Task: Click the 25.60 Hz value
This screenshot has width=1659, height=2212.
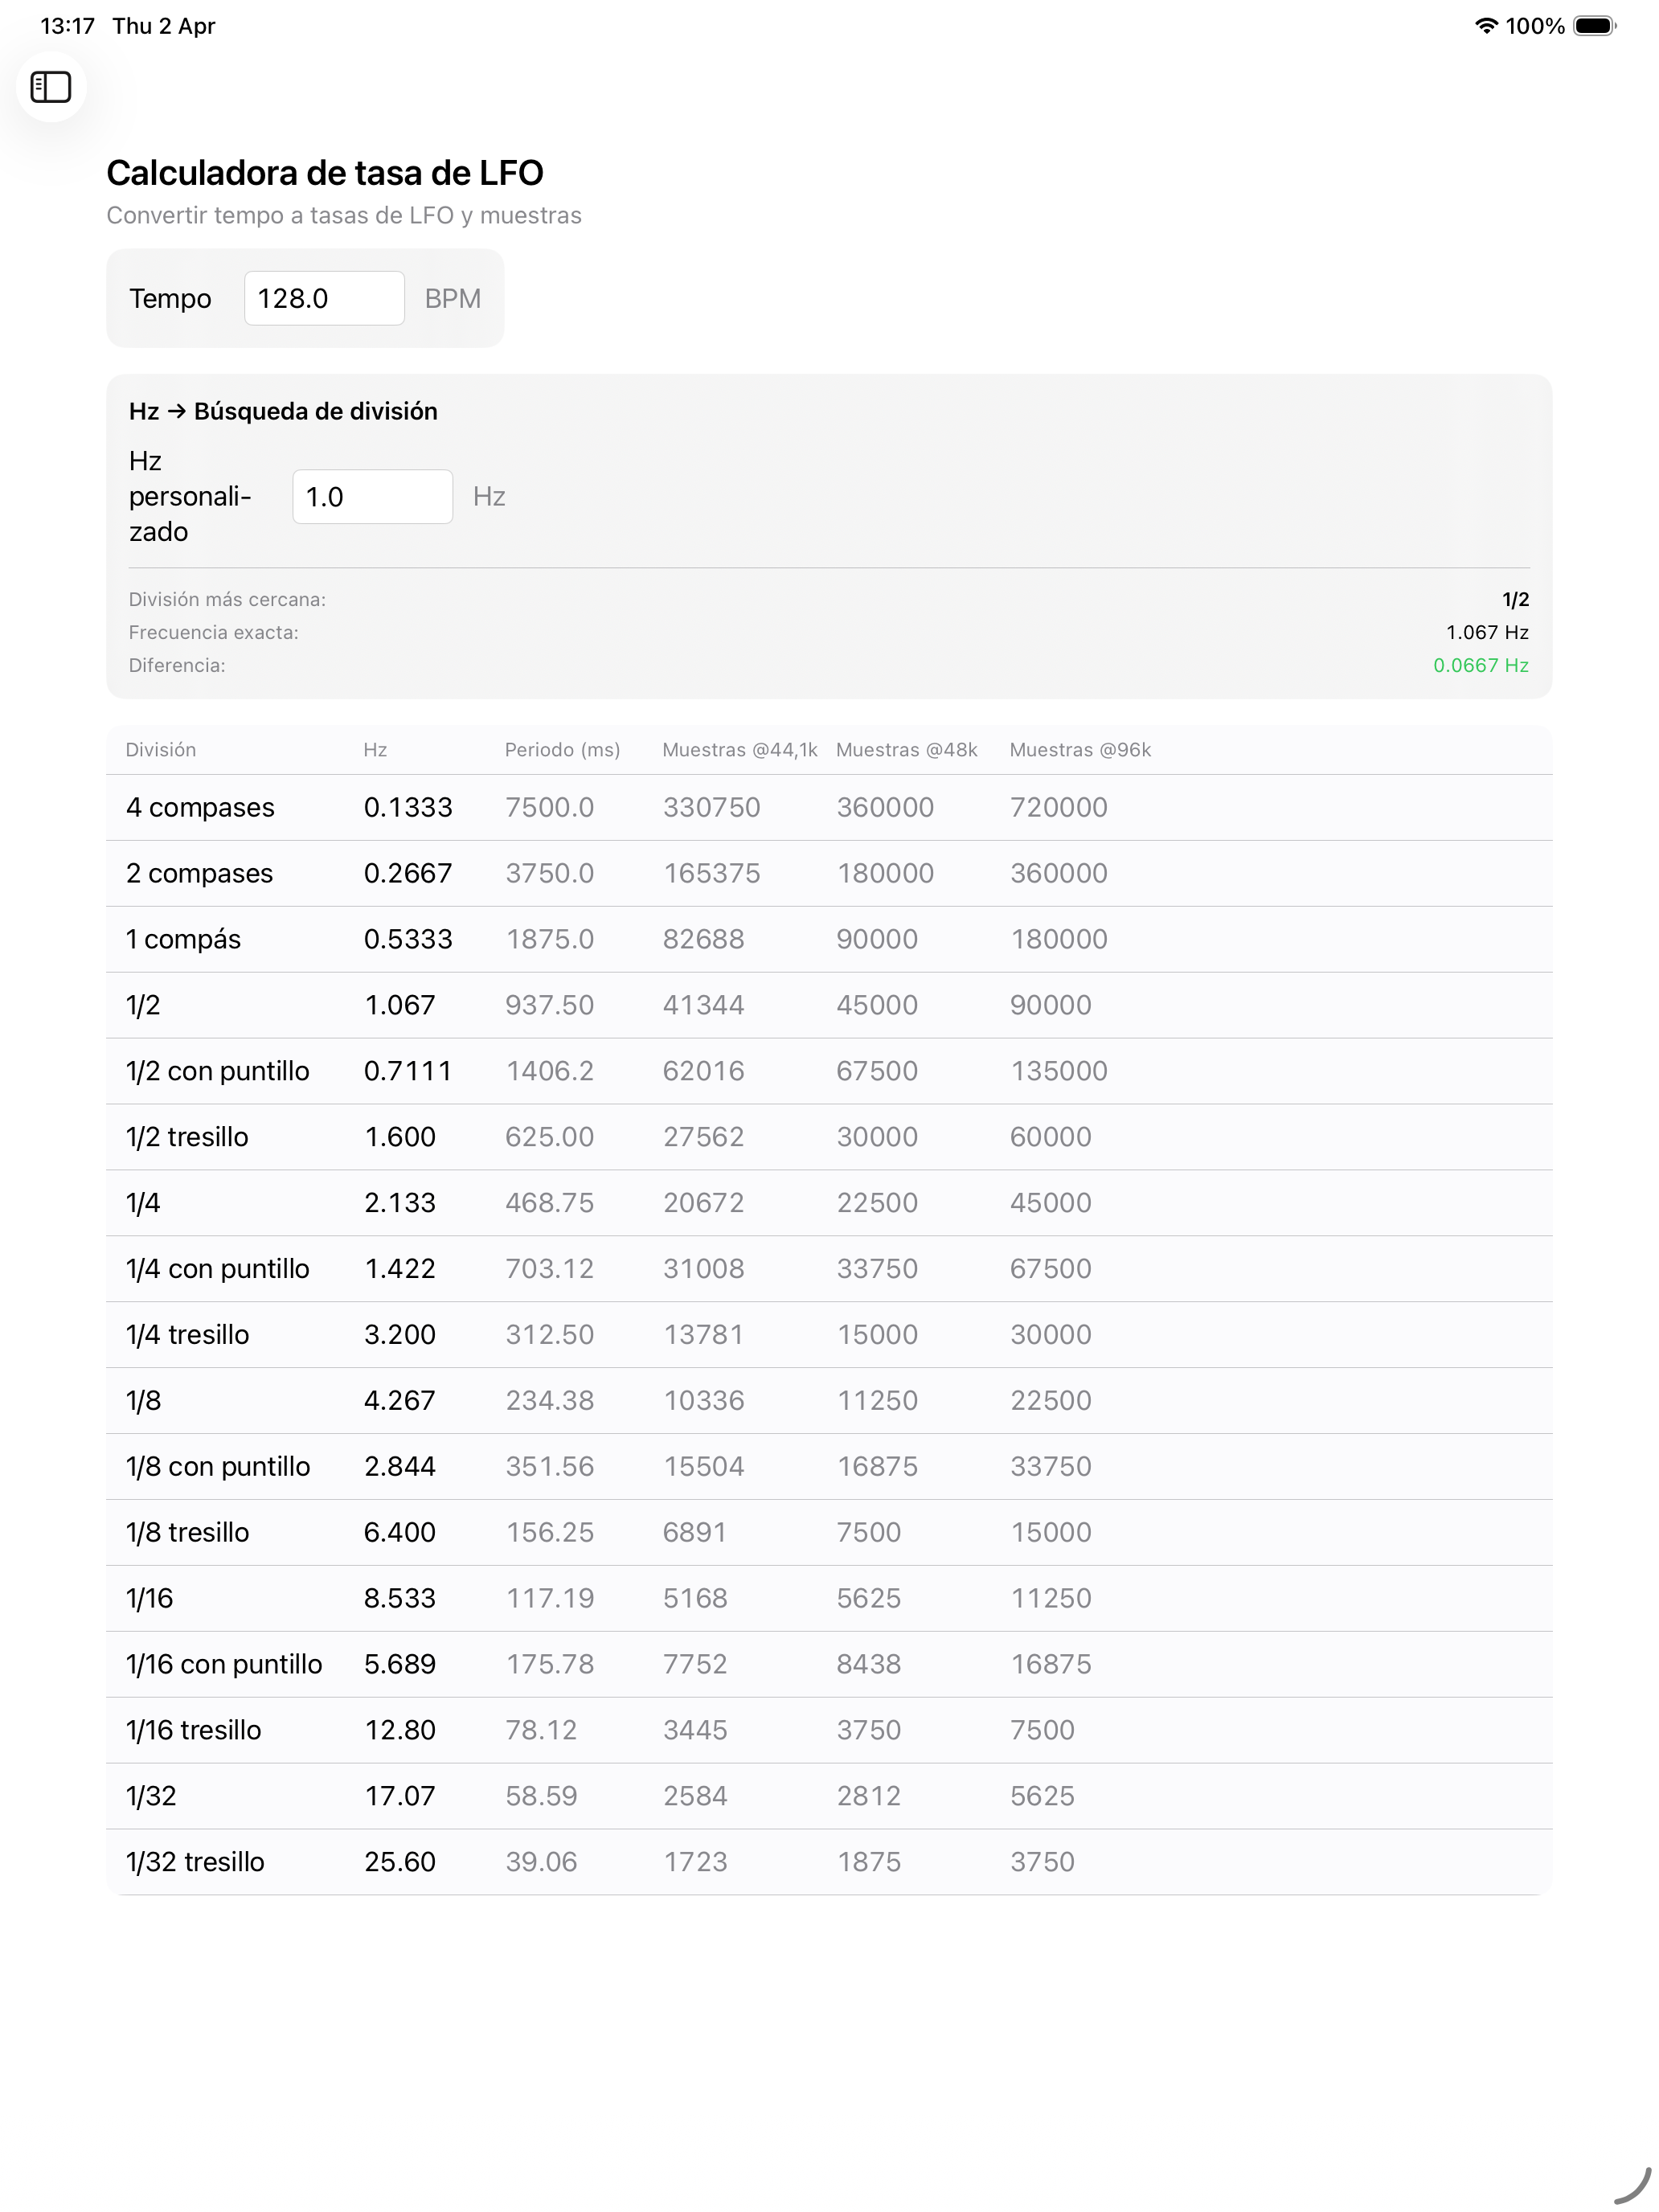Action: [400, 1862]
